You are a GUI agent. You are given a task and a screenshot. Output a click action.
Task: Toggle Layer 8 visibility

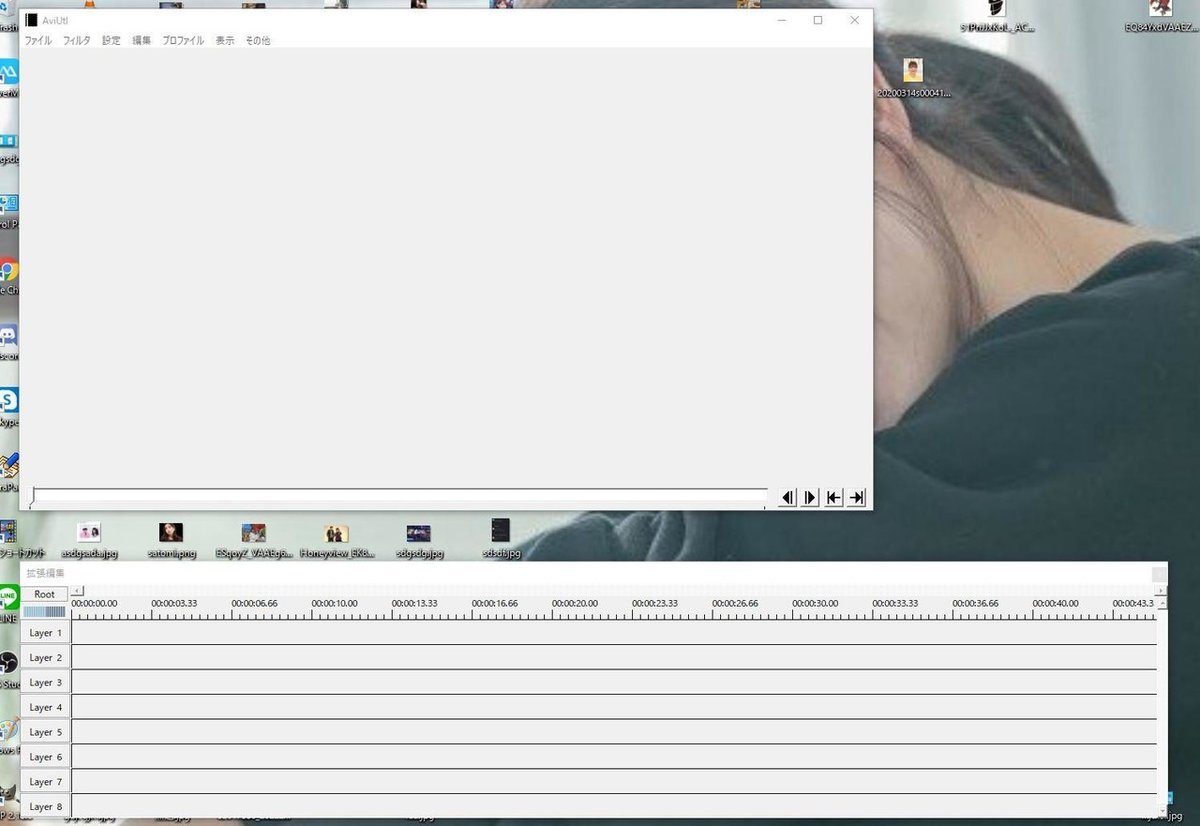pyautogui.click(x=46, y=806)
